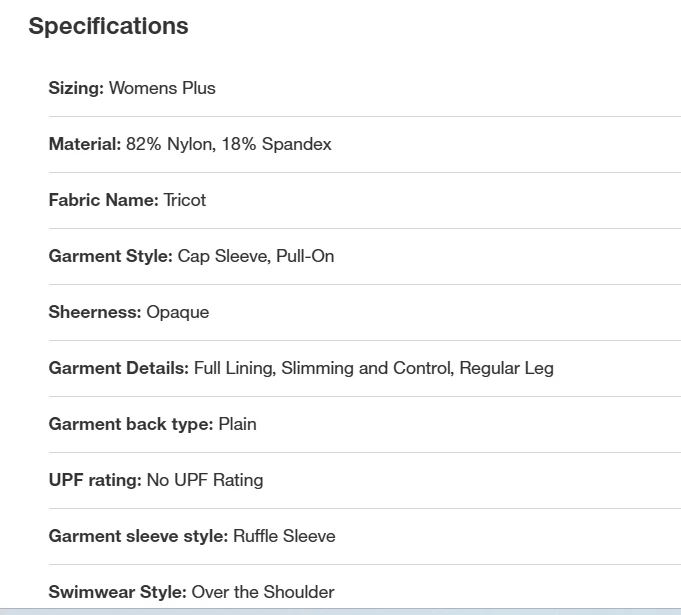681x615 pixels.
Task: Click the Over the Shoulder swimwear value
Action: pyautogui.click(x=263, y=592)
